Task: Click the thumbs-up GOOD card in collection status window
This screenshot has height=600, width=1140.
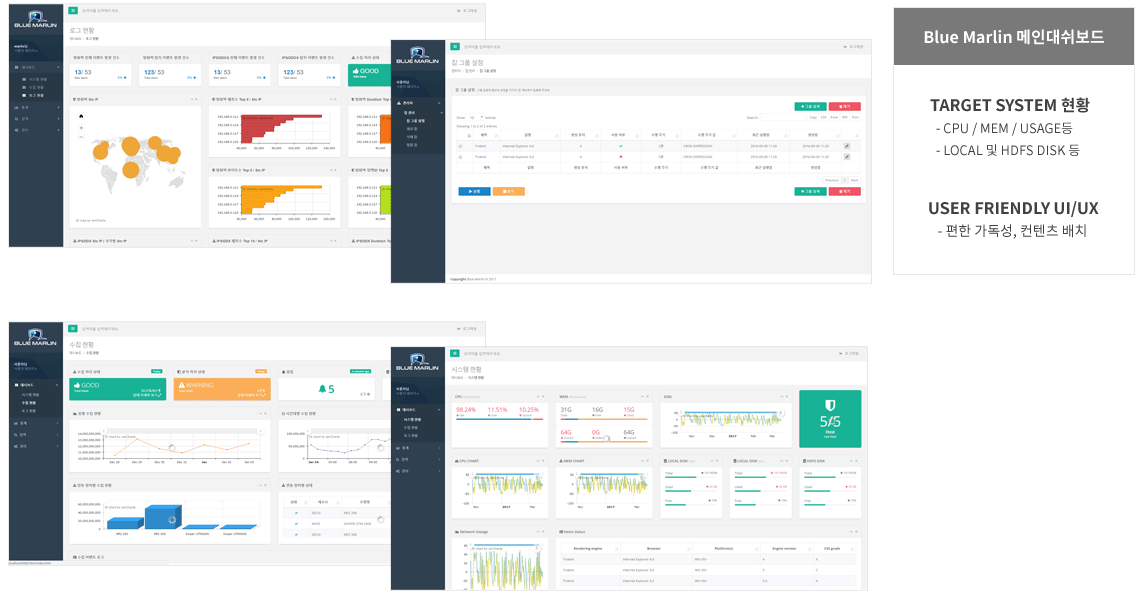Action: [118, 389]
